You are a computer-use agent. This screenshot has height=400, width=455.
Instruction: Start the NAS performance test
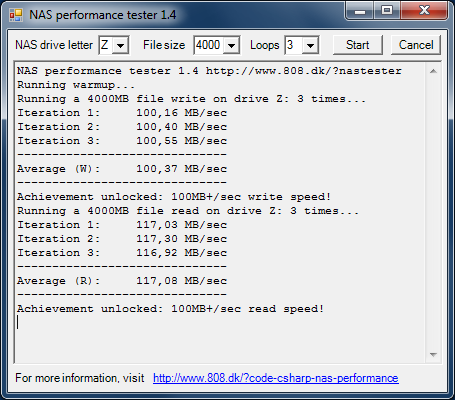[358, 45]
